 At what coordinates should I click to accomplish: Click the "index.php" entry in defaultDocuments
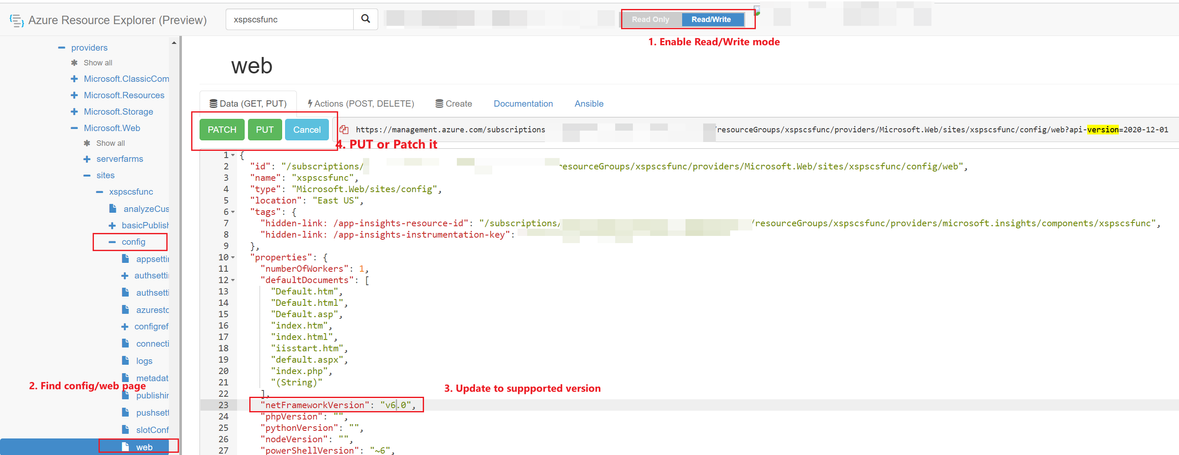(x=305, y=371)
